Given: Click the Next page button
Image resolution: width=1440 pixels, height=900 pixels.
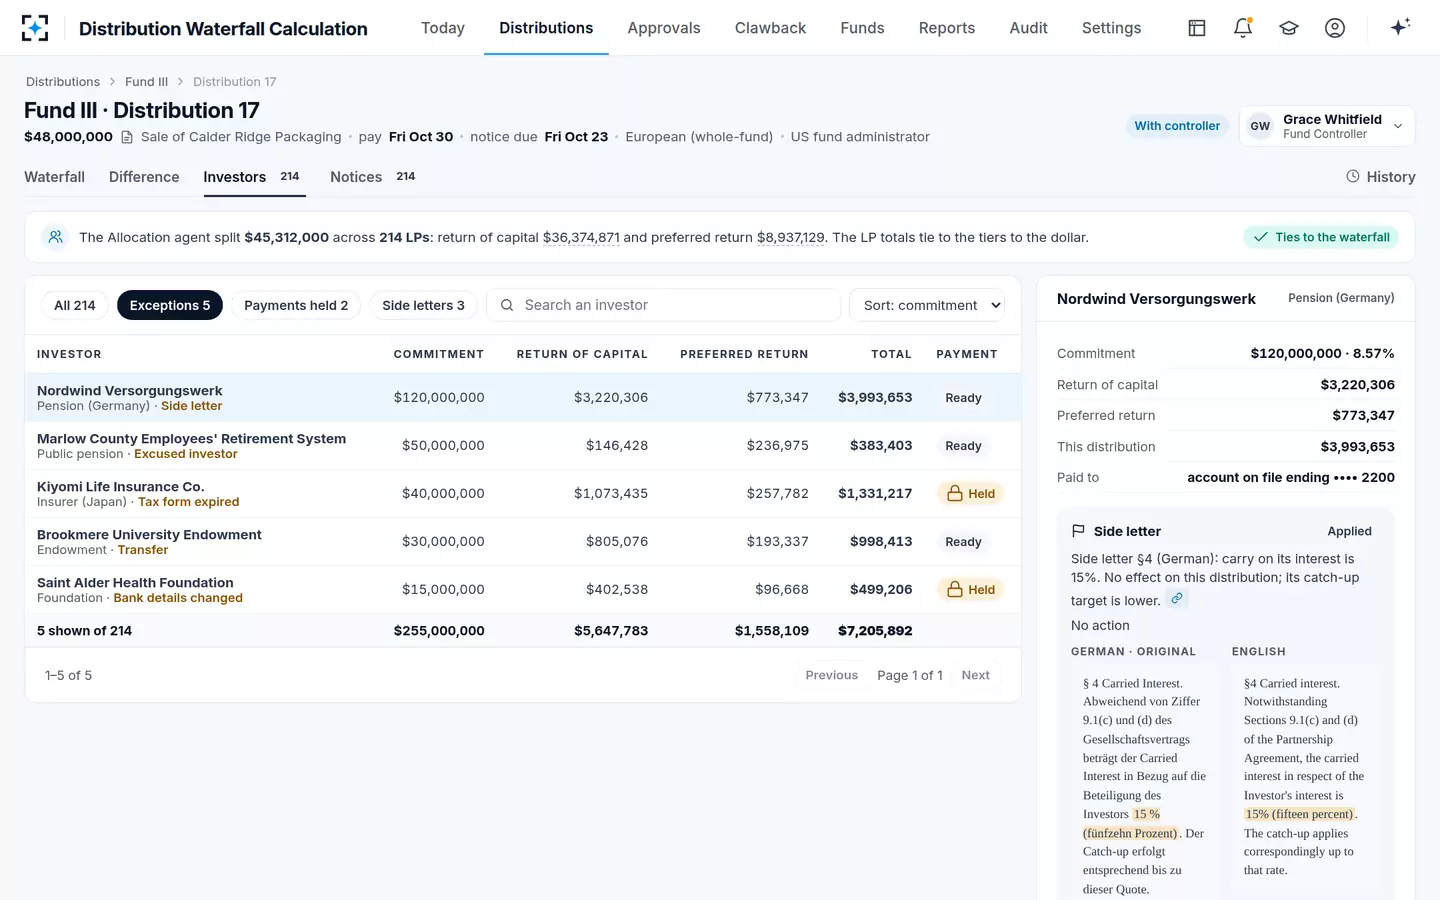Looking at the screenshot, I should [x=975, y=675].
